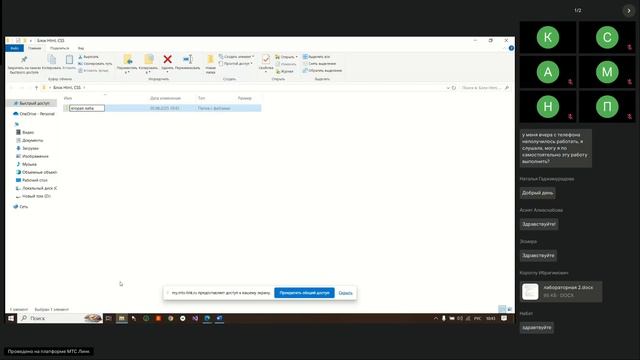This screenshot has height=360, width=640.
Task: Click the Windows Start button
Action: click(x=11, y=318)
